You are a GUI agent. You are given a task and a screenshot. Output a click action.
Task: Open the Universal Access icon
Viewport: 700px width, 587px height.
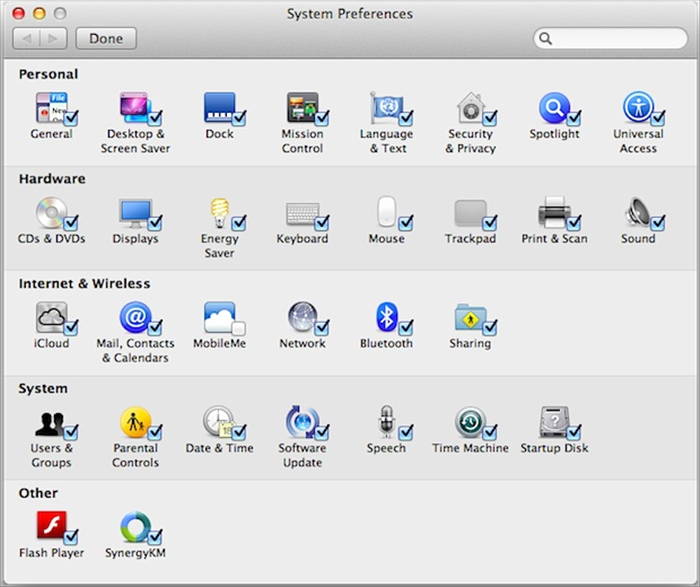638,108
